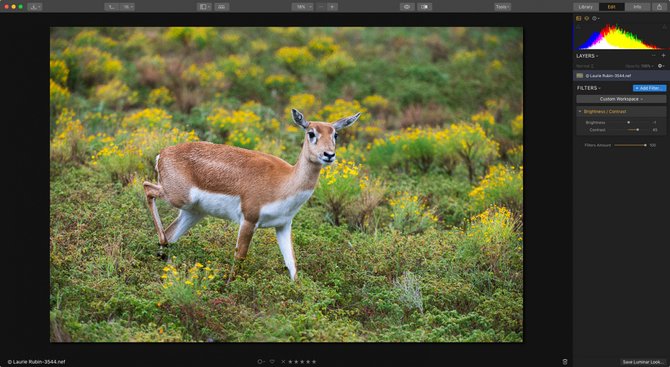Switch to the Library tab

[x=585, y=7]
